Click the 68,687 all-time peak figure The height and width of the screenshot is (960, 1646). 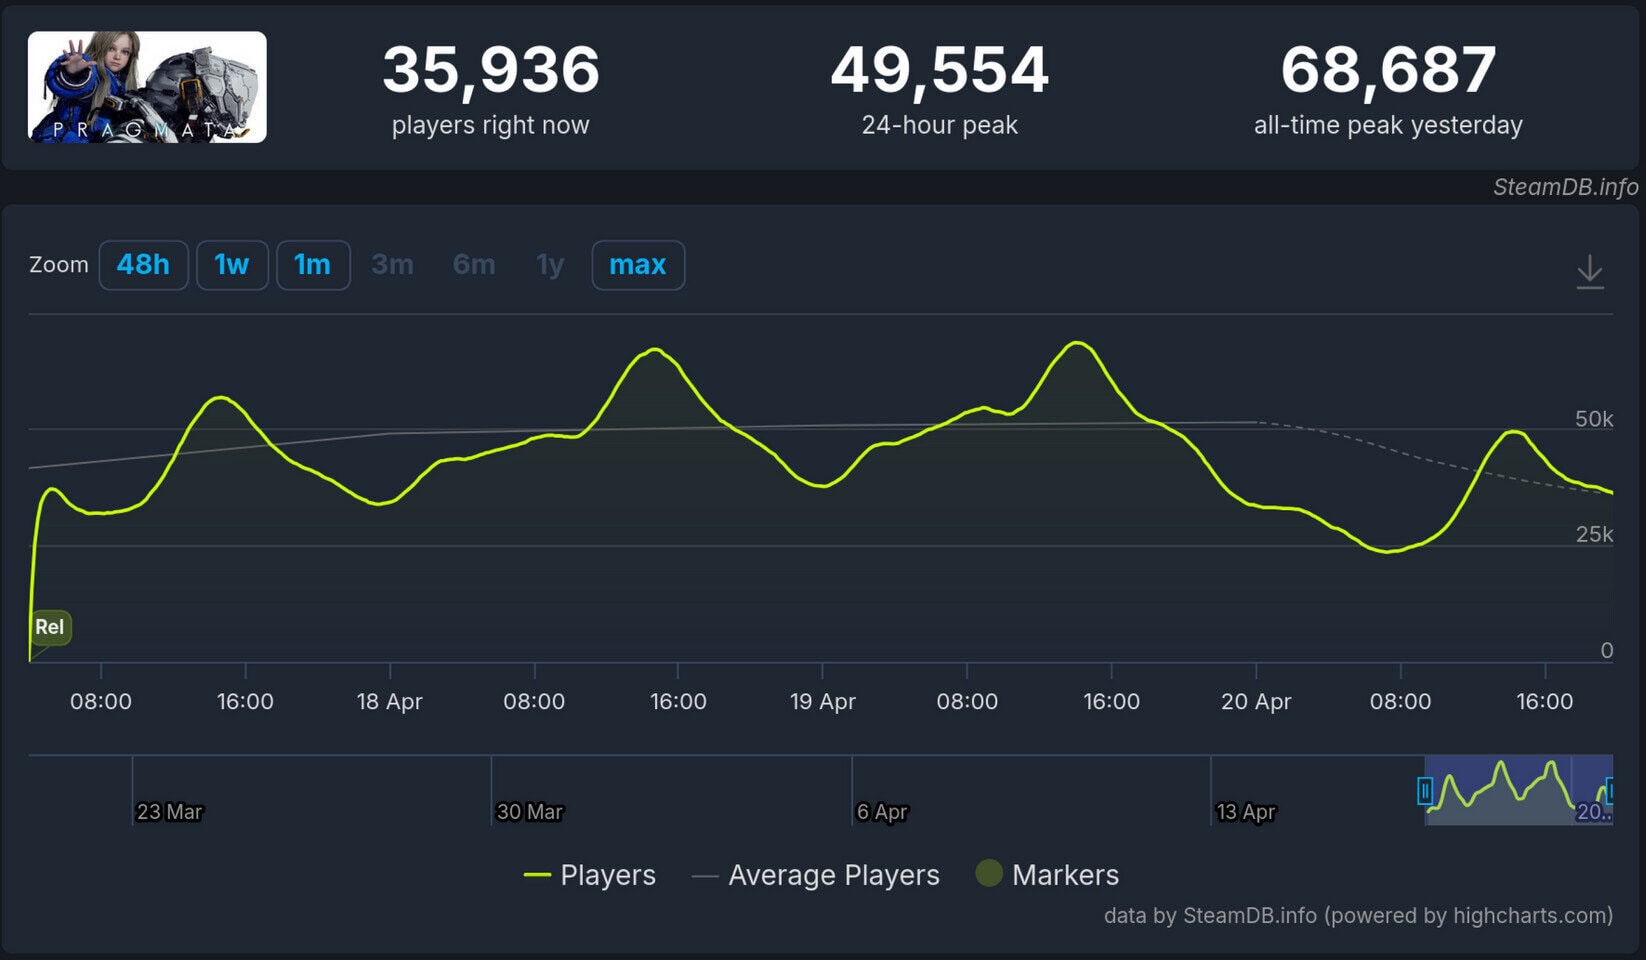point(1388,70)
